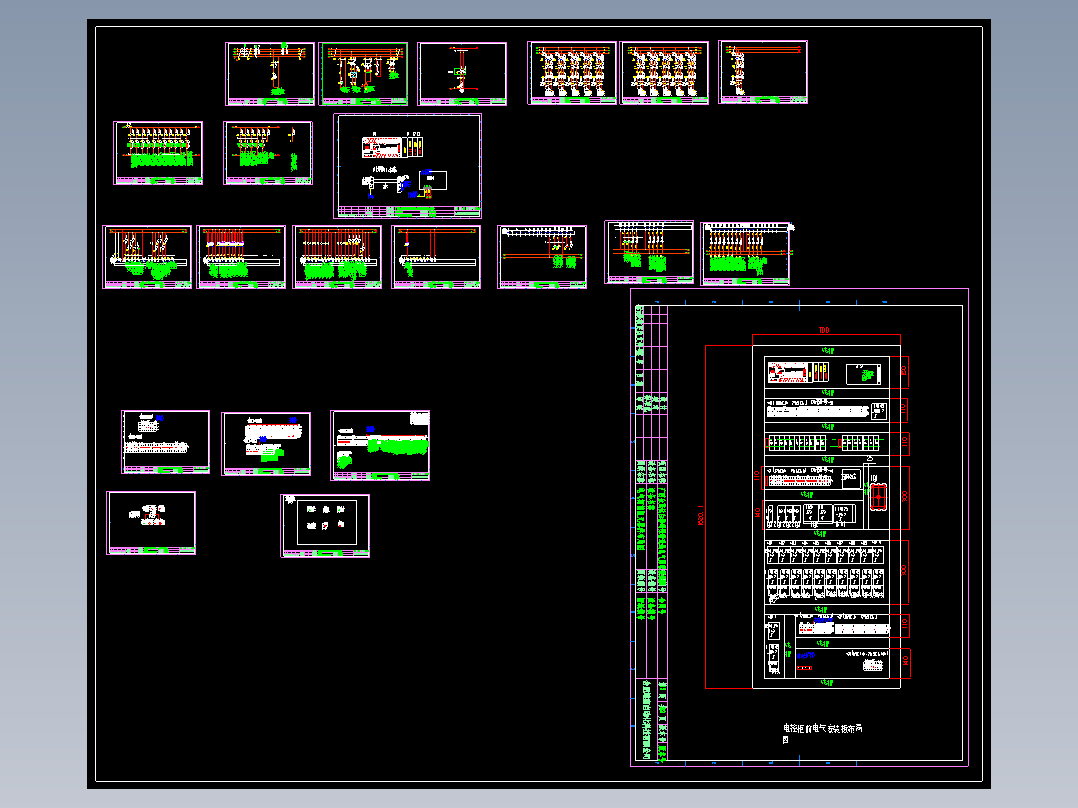Viewport: 1078px width, 808px height.
Task: Click the blue label in cabinet's lowest compartment
Action: pos(805,655)
